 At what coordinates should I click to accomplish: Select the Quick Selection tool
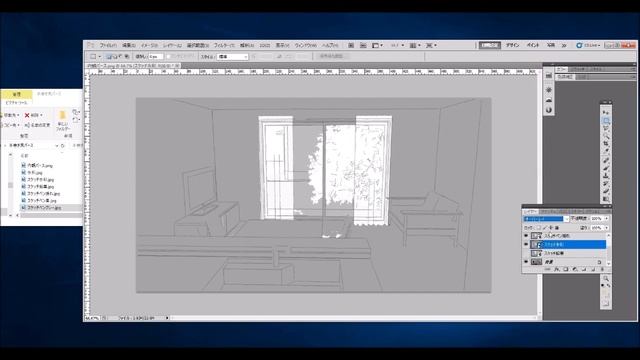[606, 136]
